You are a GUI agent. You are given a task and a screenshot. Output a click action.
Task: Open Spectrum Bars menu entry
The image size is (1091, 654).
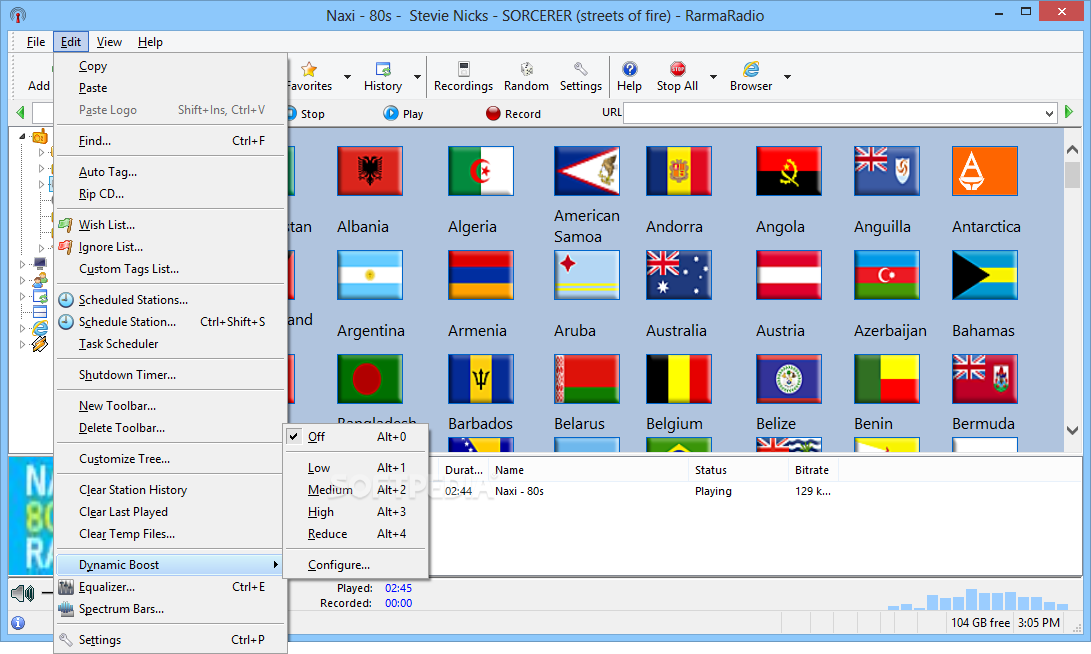click(x=171, y=609)
